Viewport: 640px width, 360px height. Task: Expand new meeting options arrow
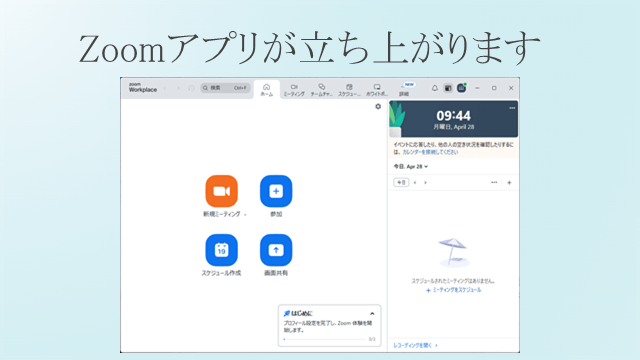click(x=245, y=215)
